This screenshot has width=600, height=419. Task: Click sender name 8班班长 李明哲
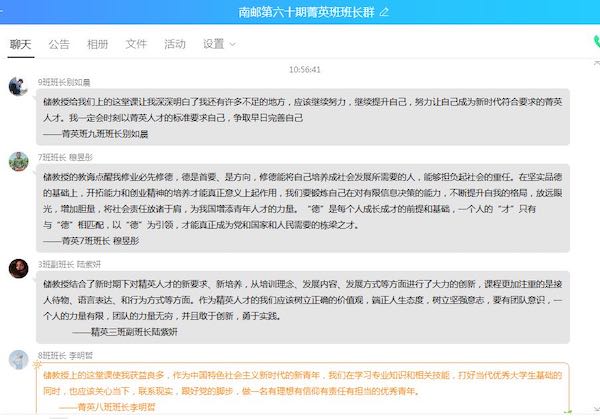point(66,354)
